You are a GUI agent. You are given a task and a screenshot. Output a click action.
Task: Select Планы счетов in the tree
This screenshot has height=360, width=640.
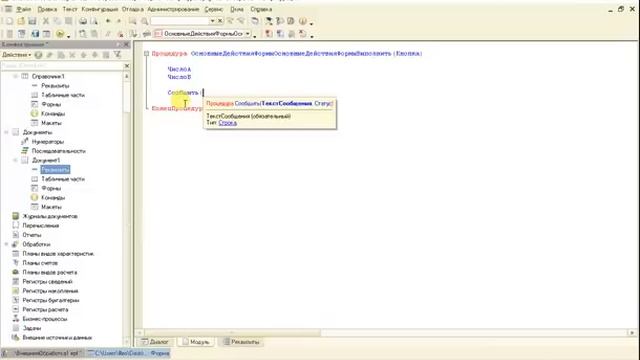click(40, 263)
